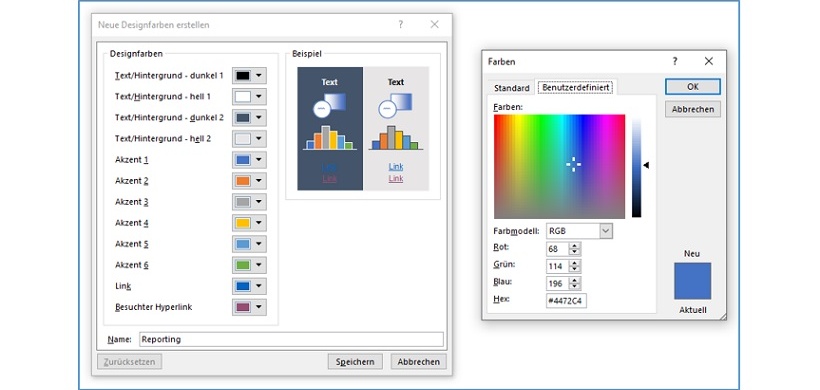Click the Farbmodell label
The width and height of the screenshot is (820, 390).
516,231
